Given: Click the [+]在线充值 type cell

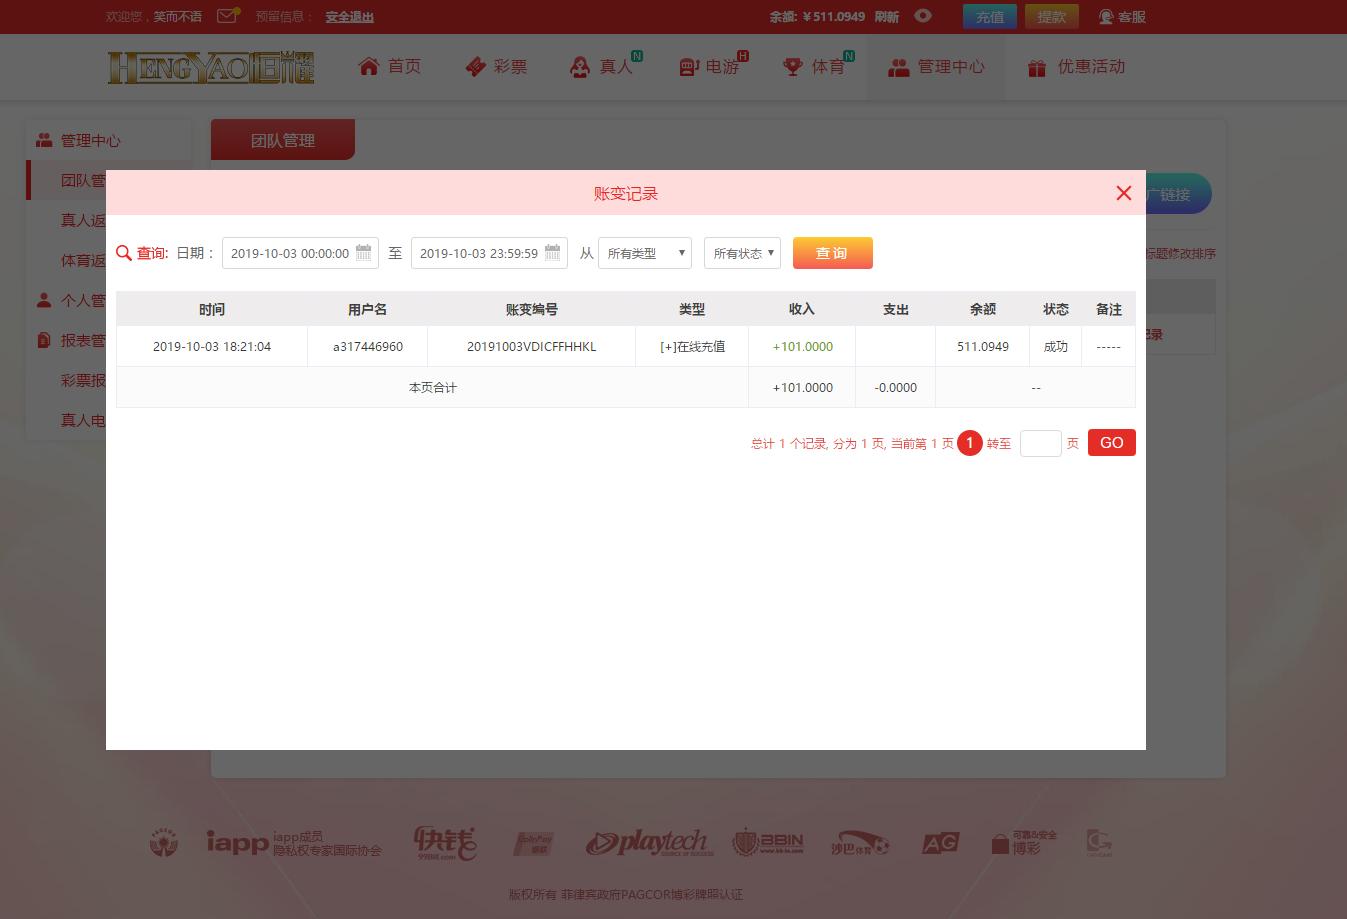Looking at the screenshot, I should (x=692, y=346).
